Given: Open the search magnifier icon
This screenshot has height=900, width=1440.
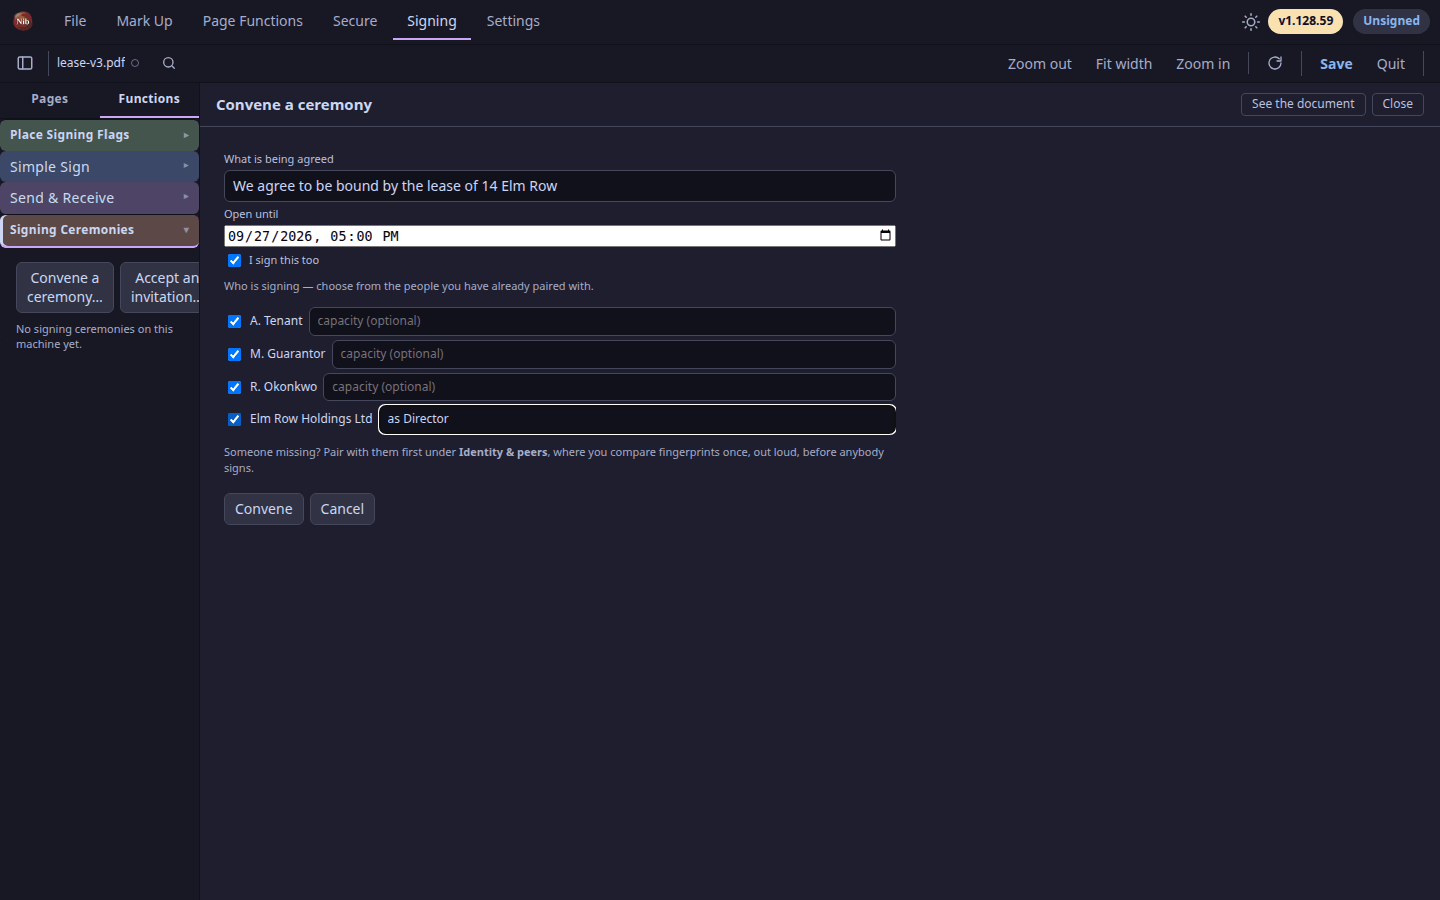Looking at the screenshot, I should click(169, 63).
